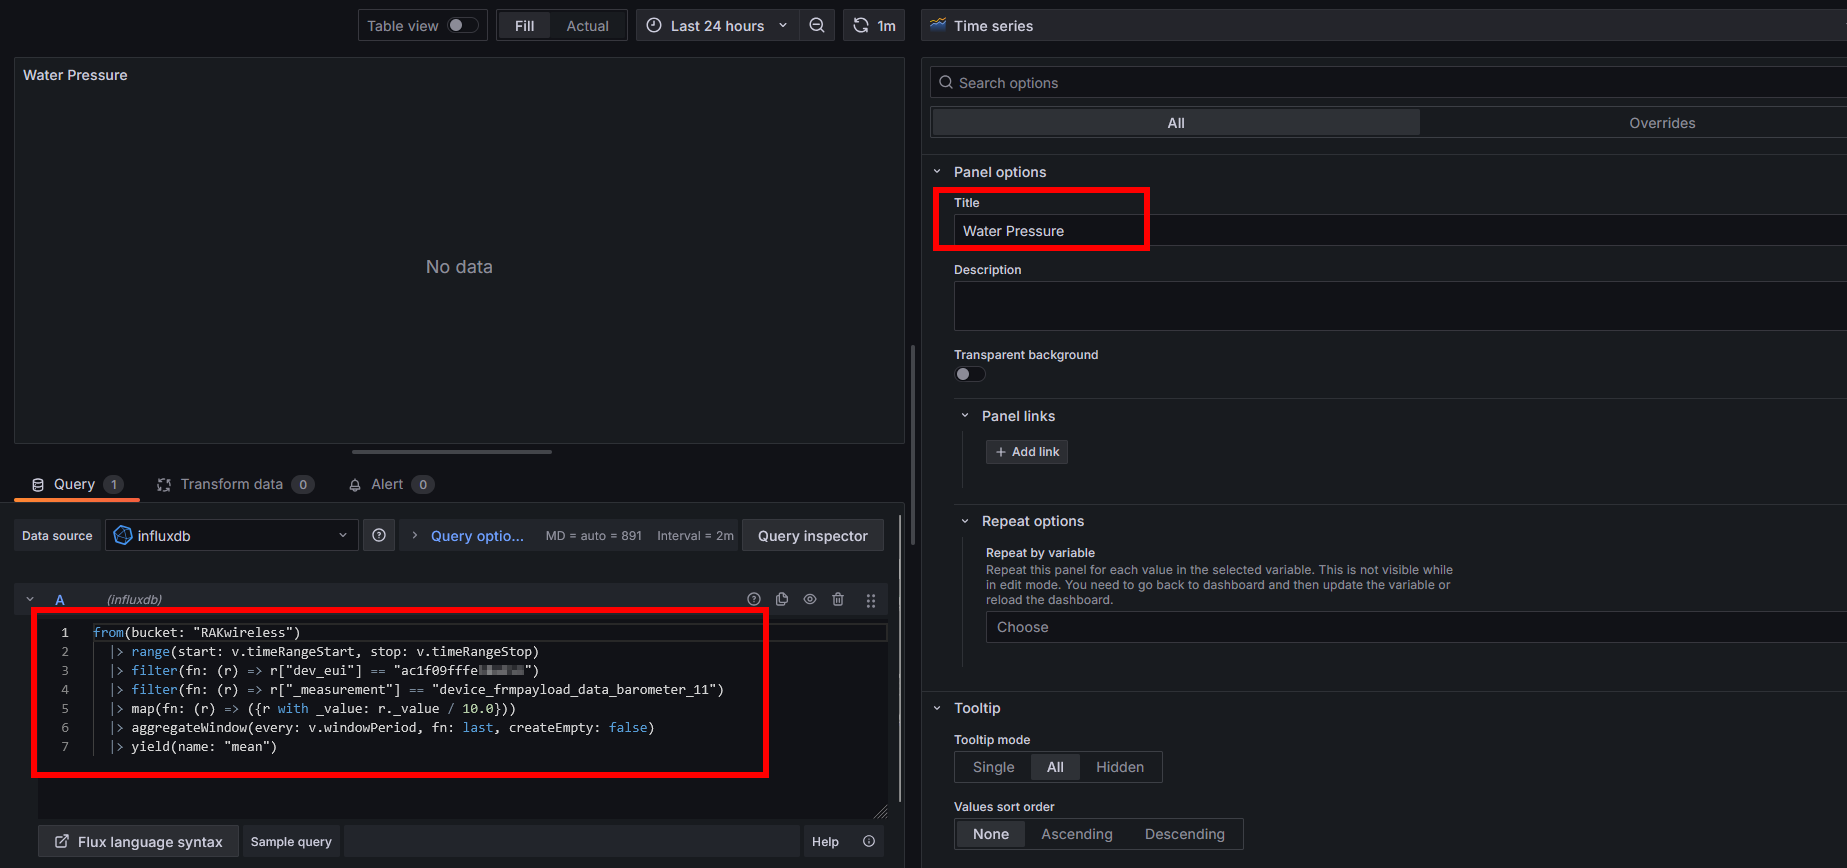
Task: Click the query A drag handle icon
Action: click(871, 601)
